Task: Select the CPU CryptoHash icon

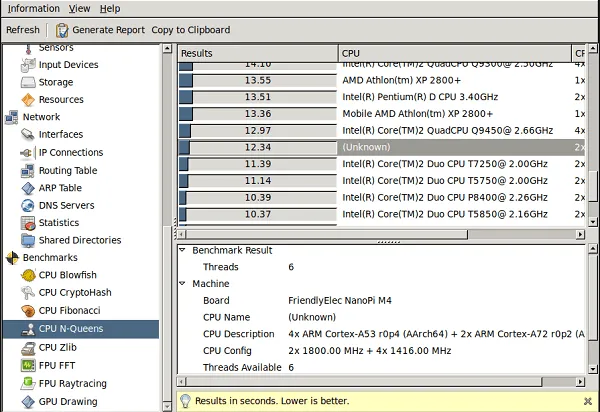Action: [28, 293]
